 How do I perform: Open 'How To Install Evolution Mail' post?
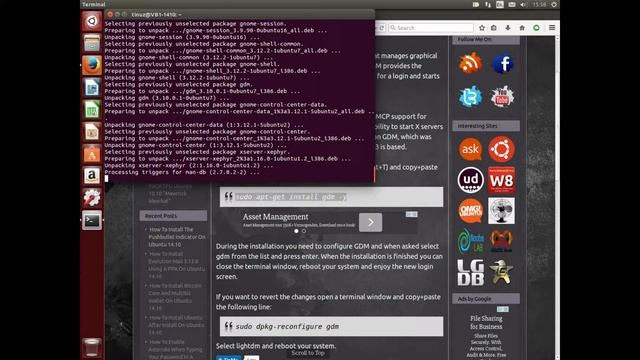point(177,265)
